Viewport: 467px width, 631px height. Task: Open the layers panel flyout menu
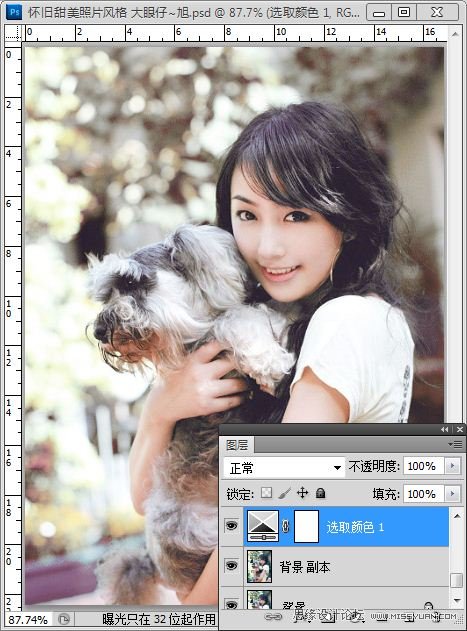point(457,444)
